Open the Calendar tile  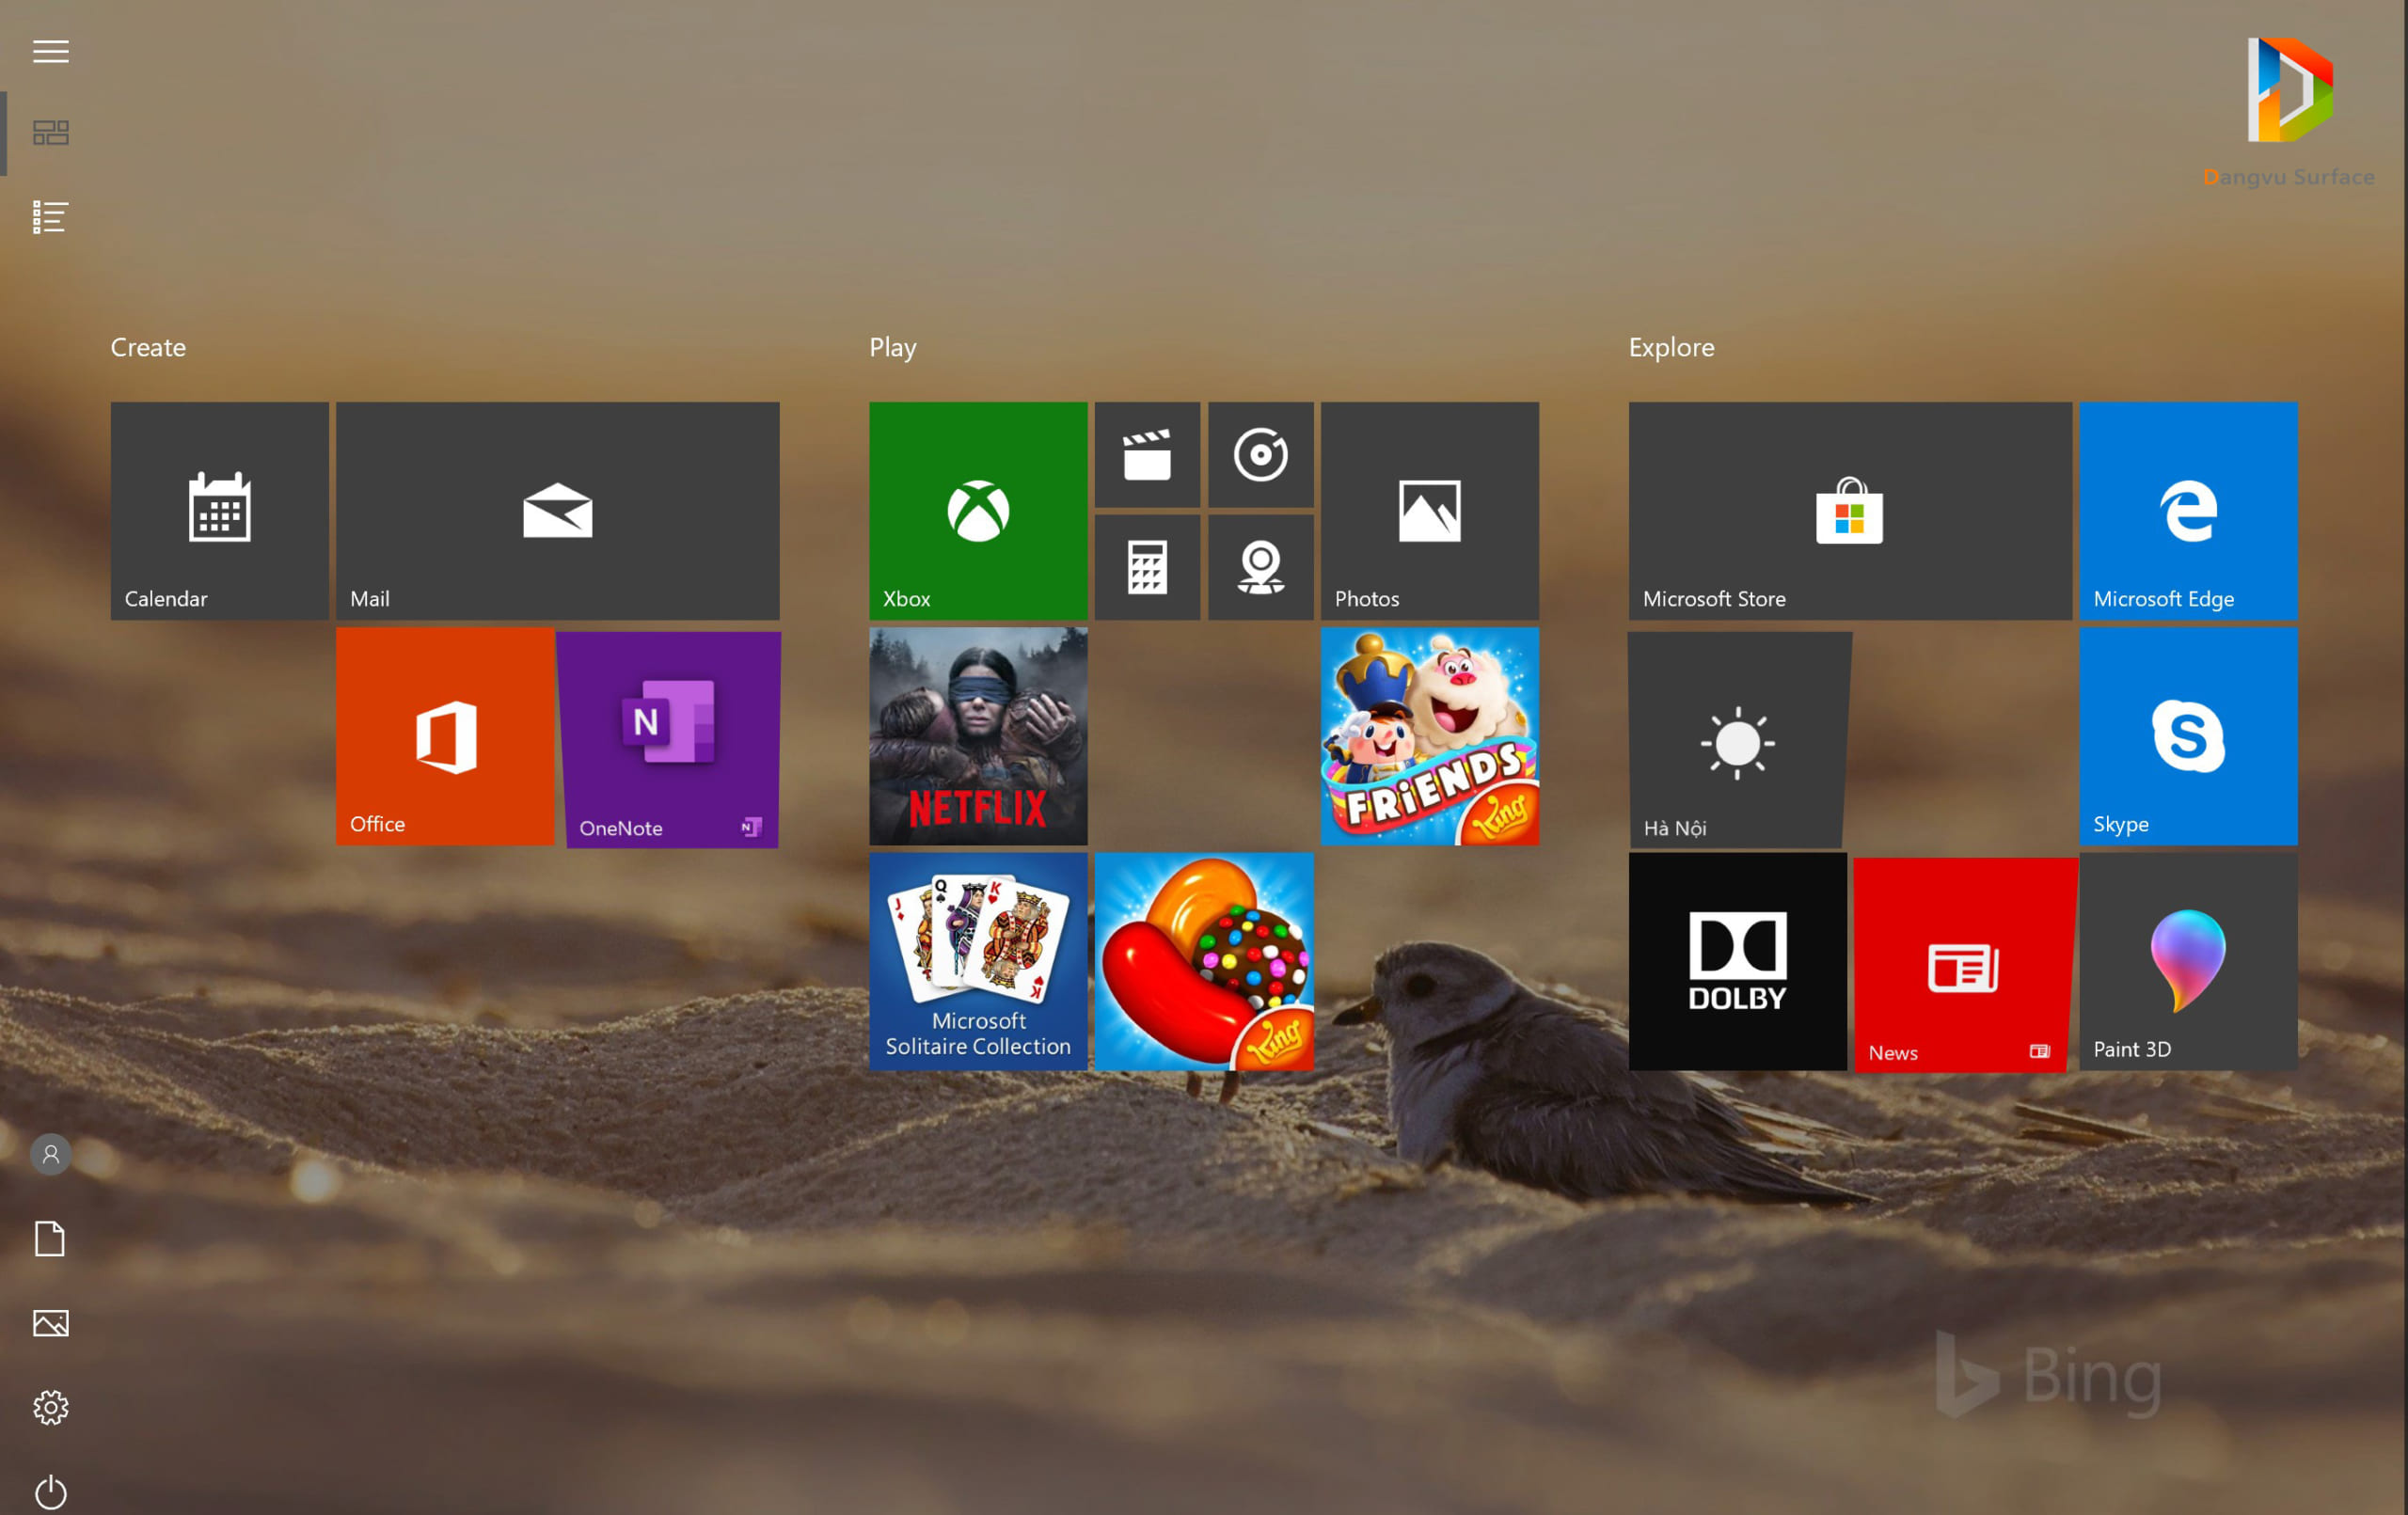coord(219,510)
